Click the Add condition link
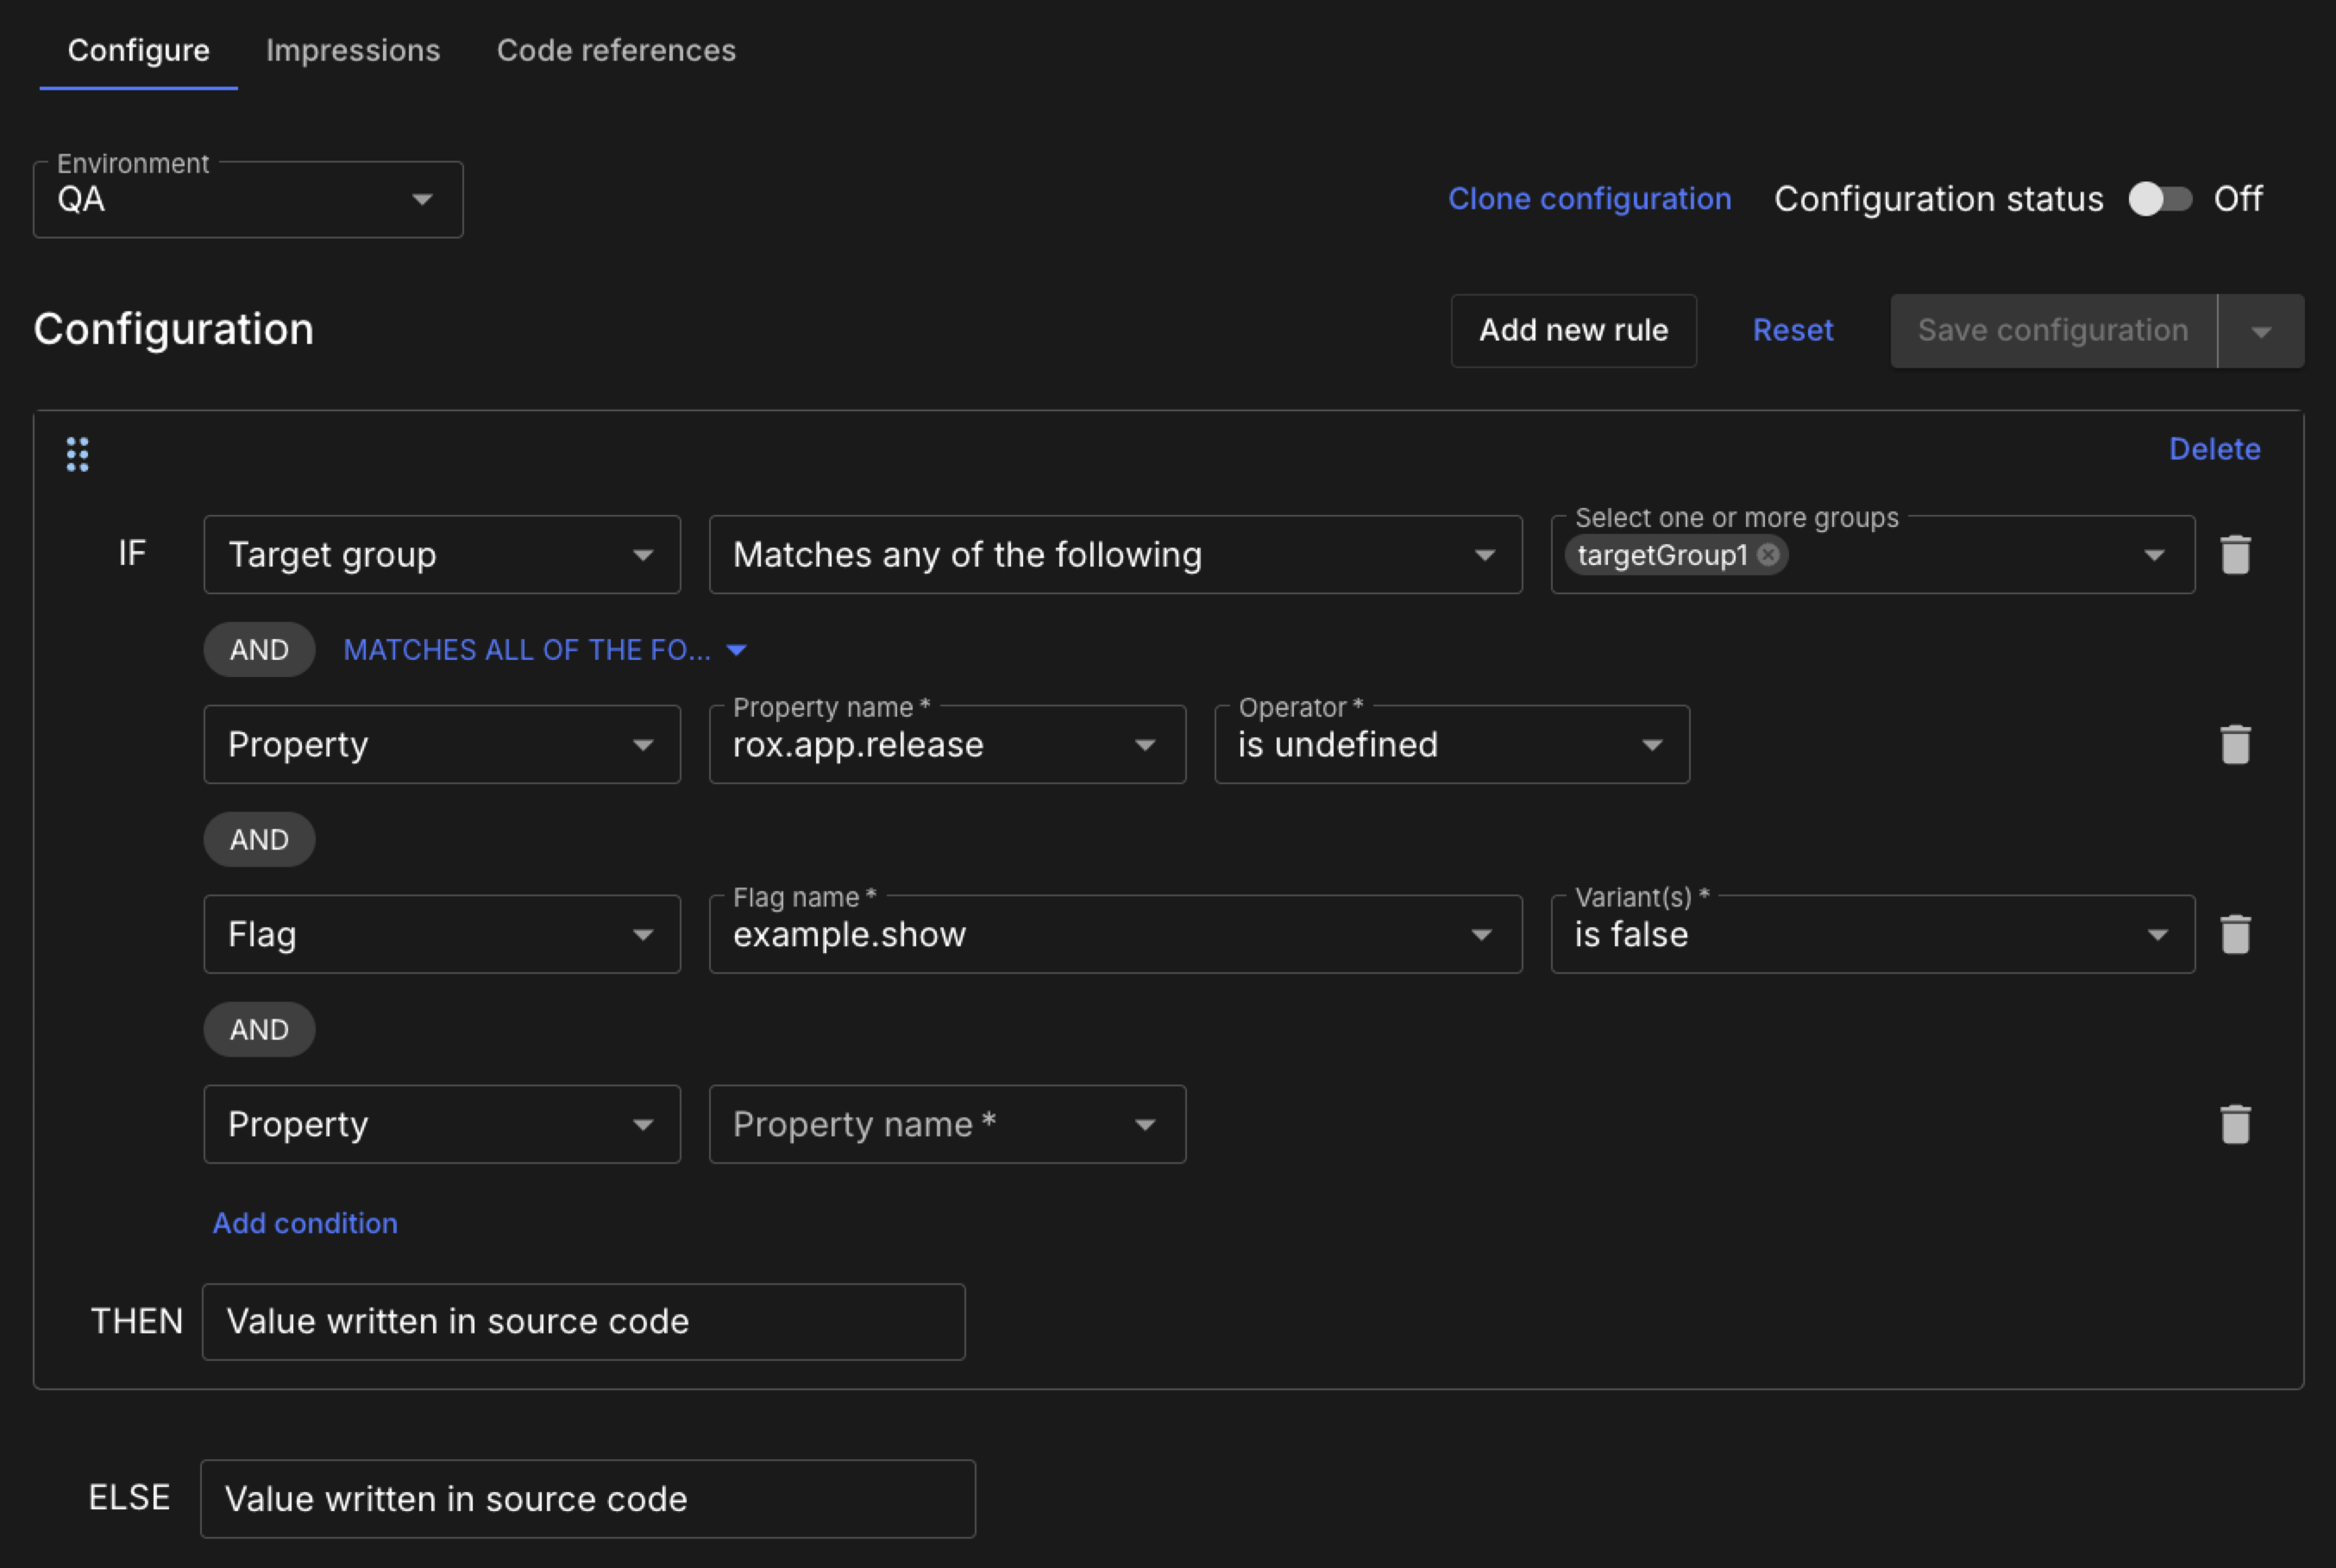Screen dimensions: 2336x1568 [x=305, y=1223]
